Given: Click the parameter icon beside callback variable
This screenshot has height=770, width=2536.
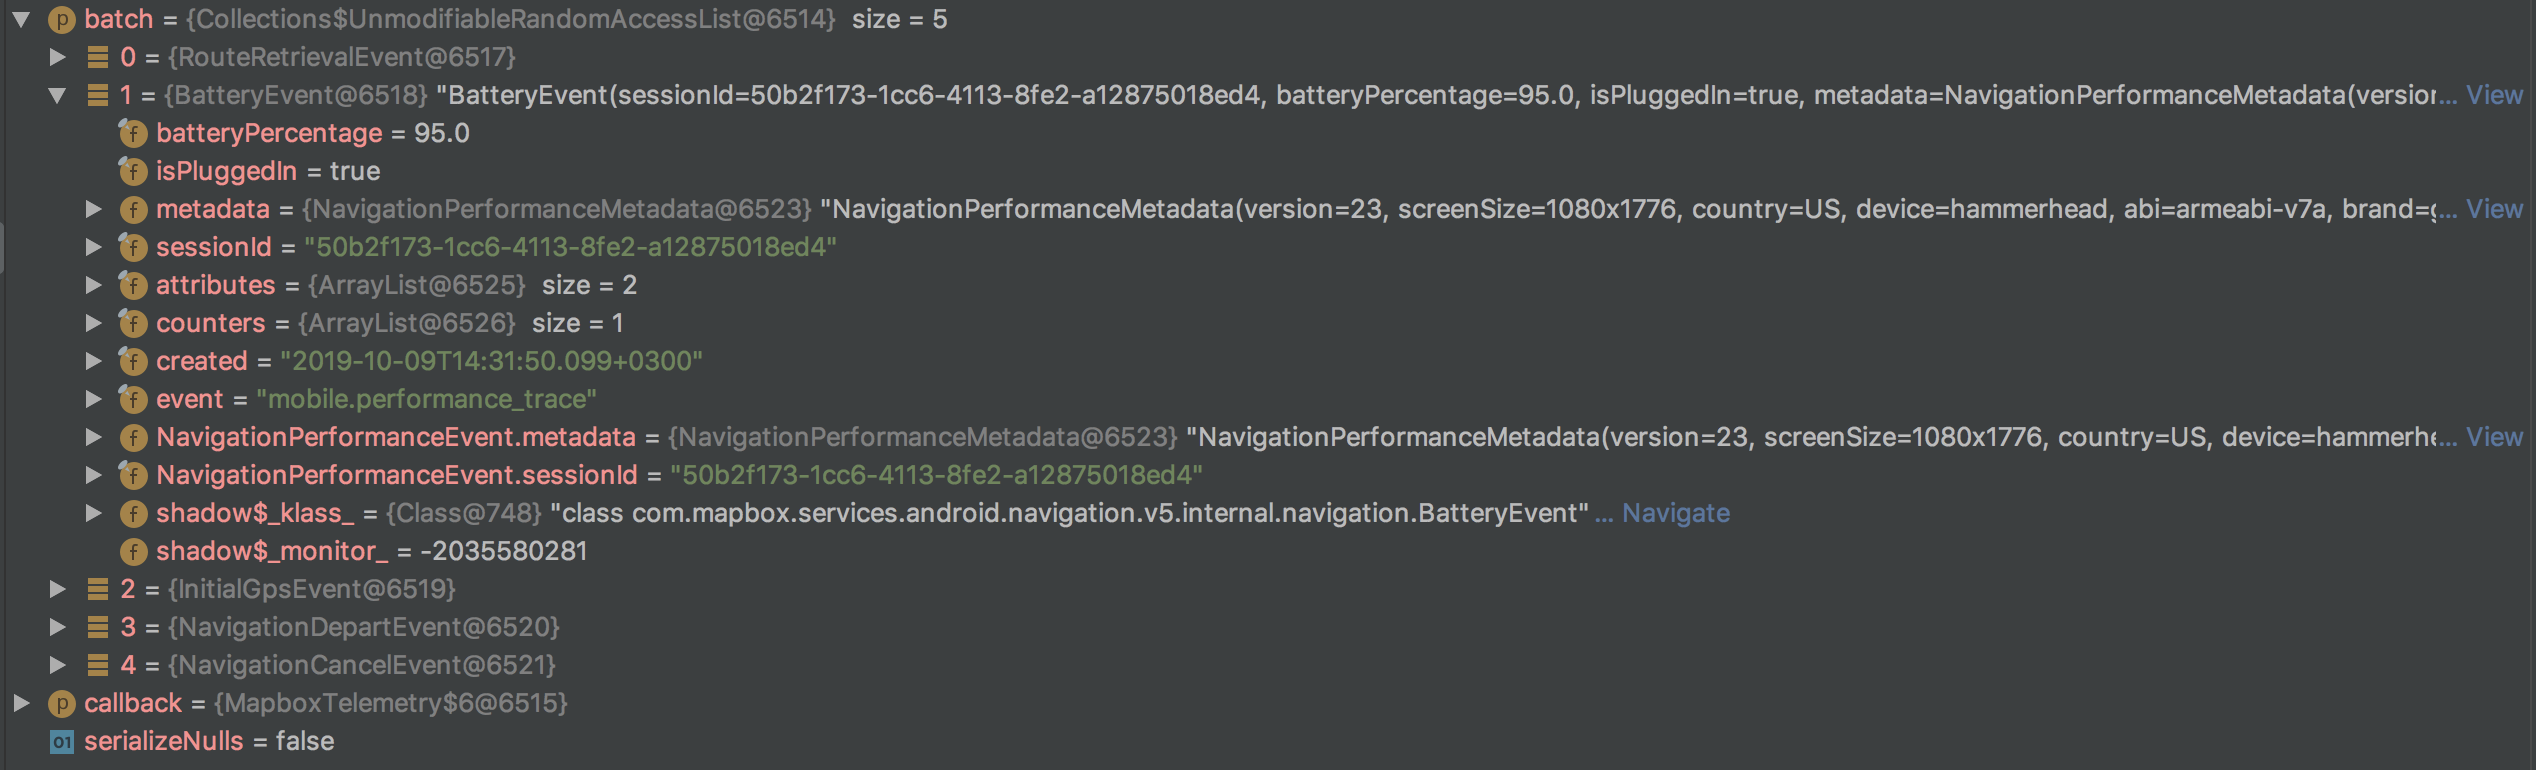Looking at the screenshot, I should pos(62,703).
